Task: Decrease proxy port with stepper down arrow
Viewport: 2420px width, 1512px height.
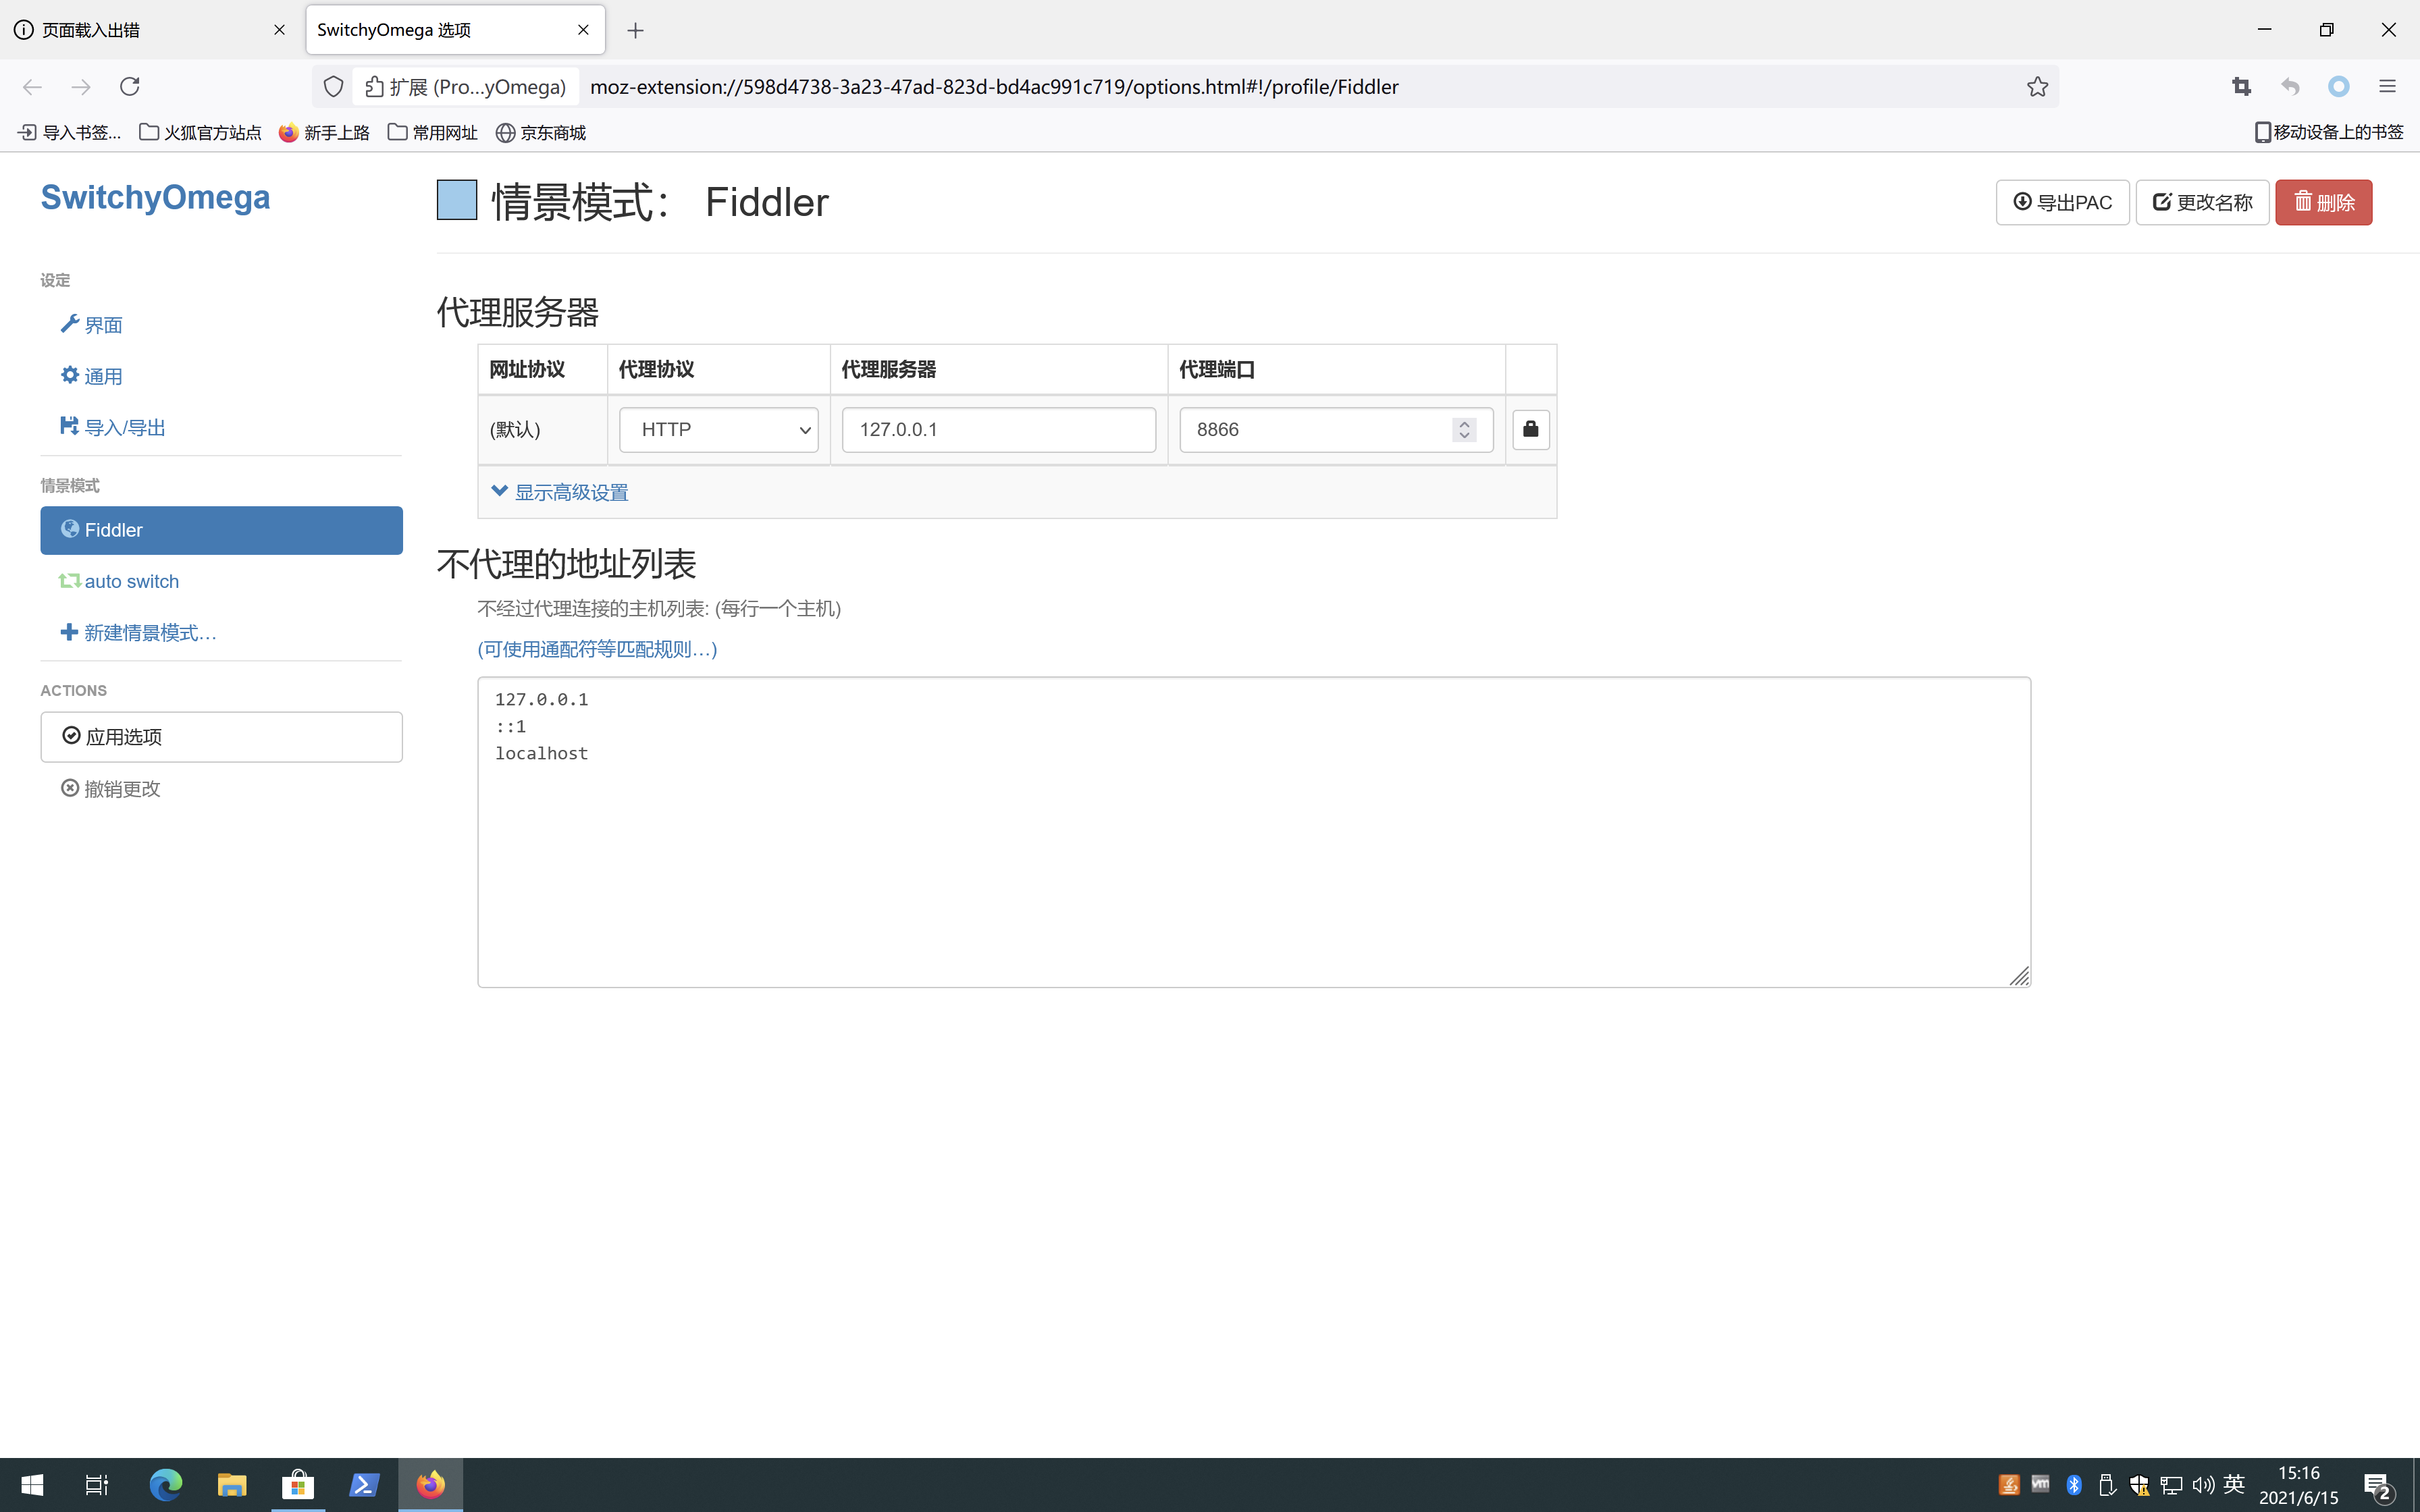Action: pyautogui.click(x=1464, y=436)
